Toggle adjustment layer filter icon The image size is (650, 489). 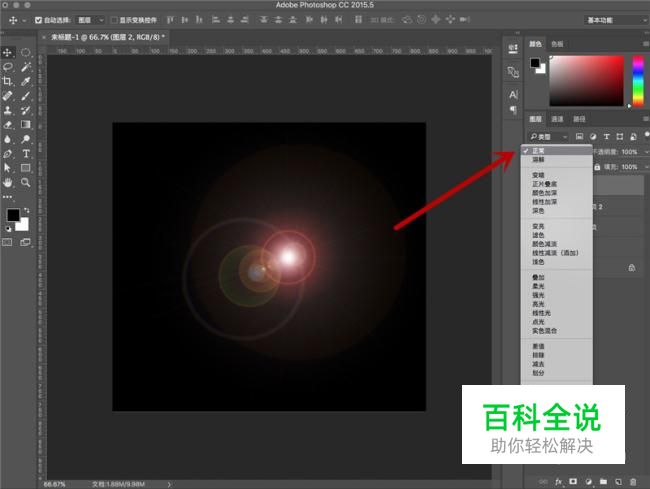593,136
